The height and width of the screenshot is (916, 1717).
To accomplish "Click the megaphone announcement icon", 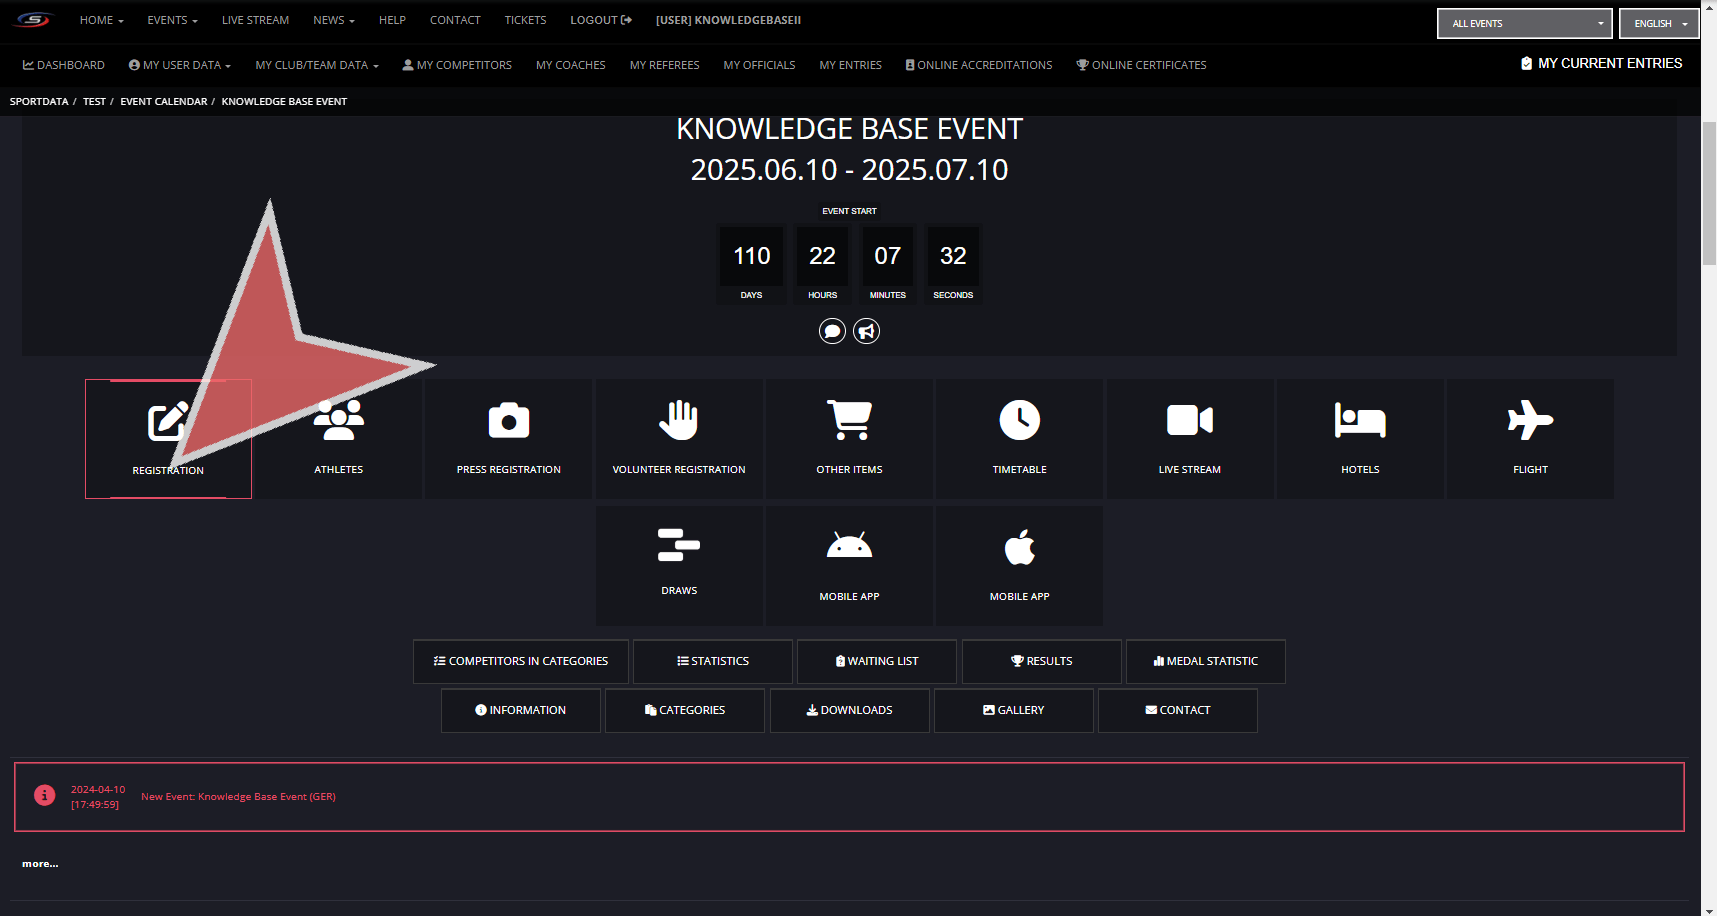I will [x=866, y=331].
